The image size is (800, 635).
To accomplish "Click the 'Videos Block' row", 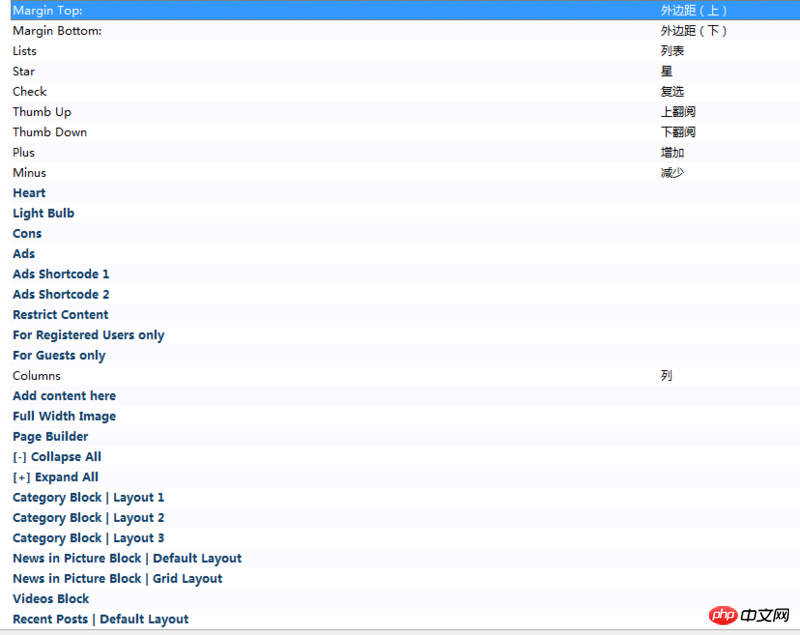I will (x=405, y=599).
